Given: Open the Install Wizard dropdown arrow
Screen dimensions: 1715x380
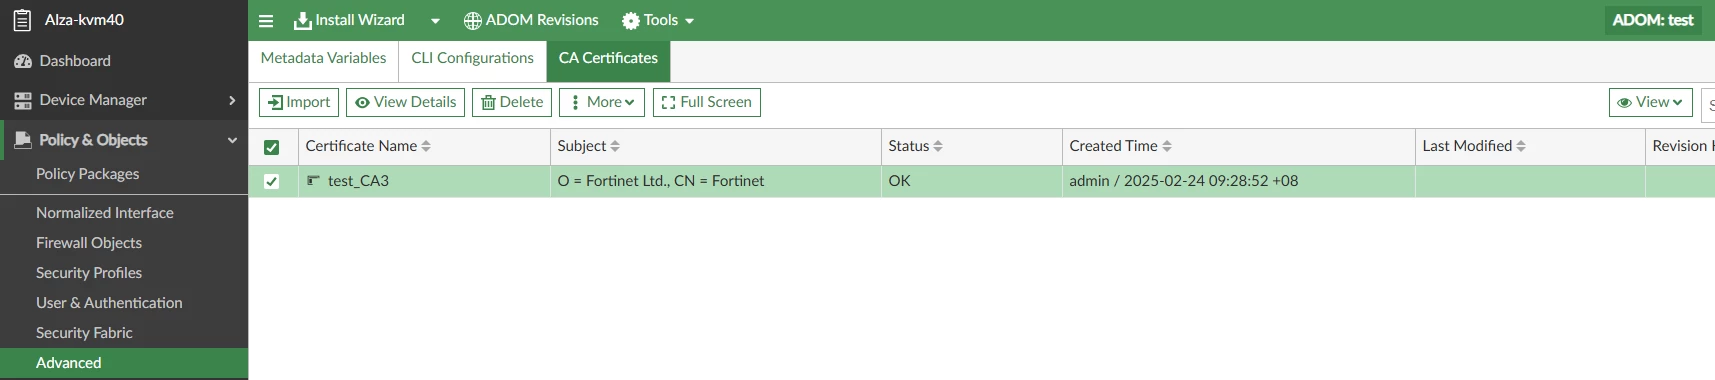Looking at the screenshot, I should [x=435, y=21].
